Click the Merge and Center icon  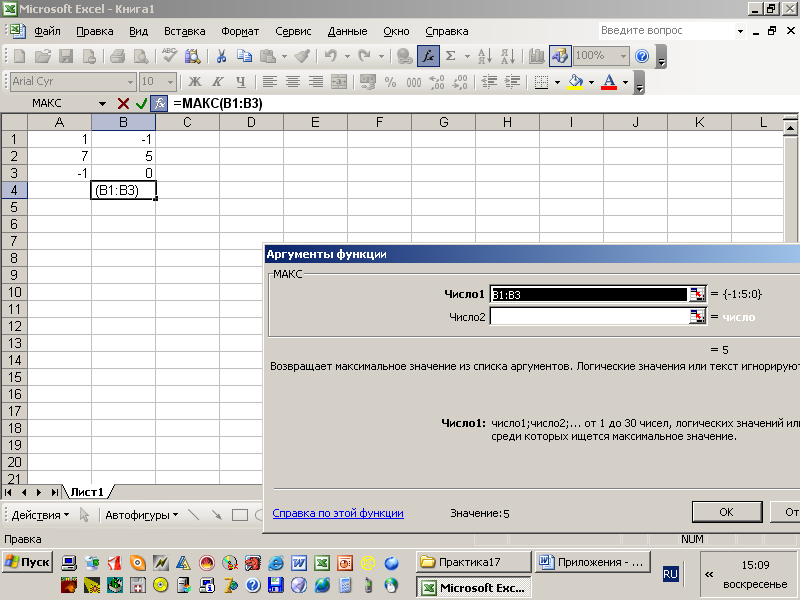(x=339, y=82)
